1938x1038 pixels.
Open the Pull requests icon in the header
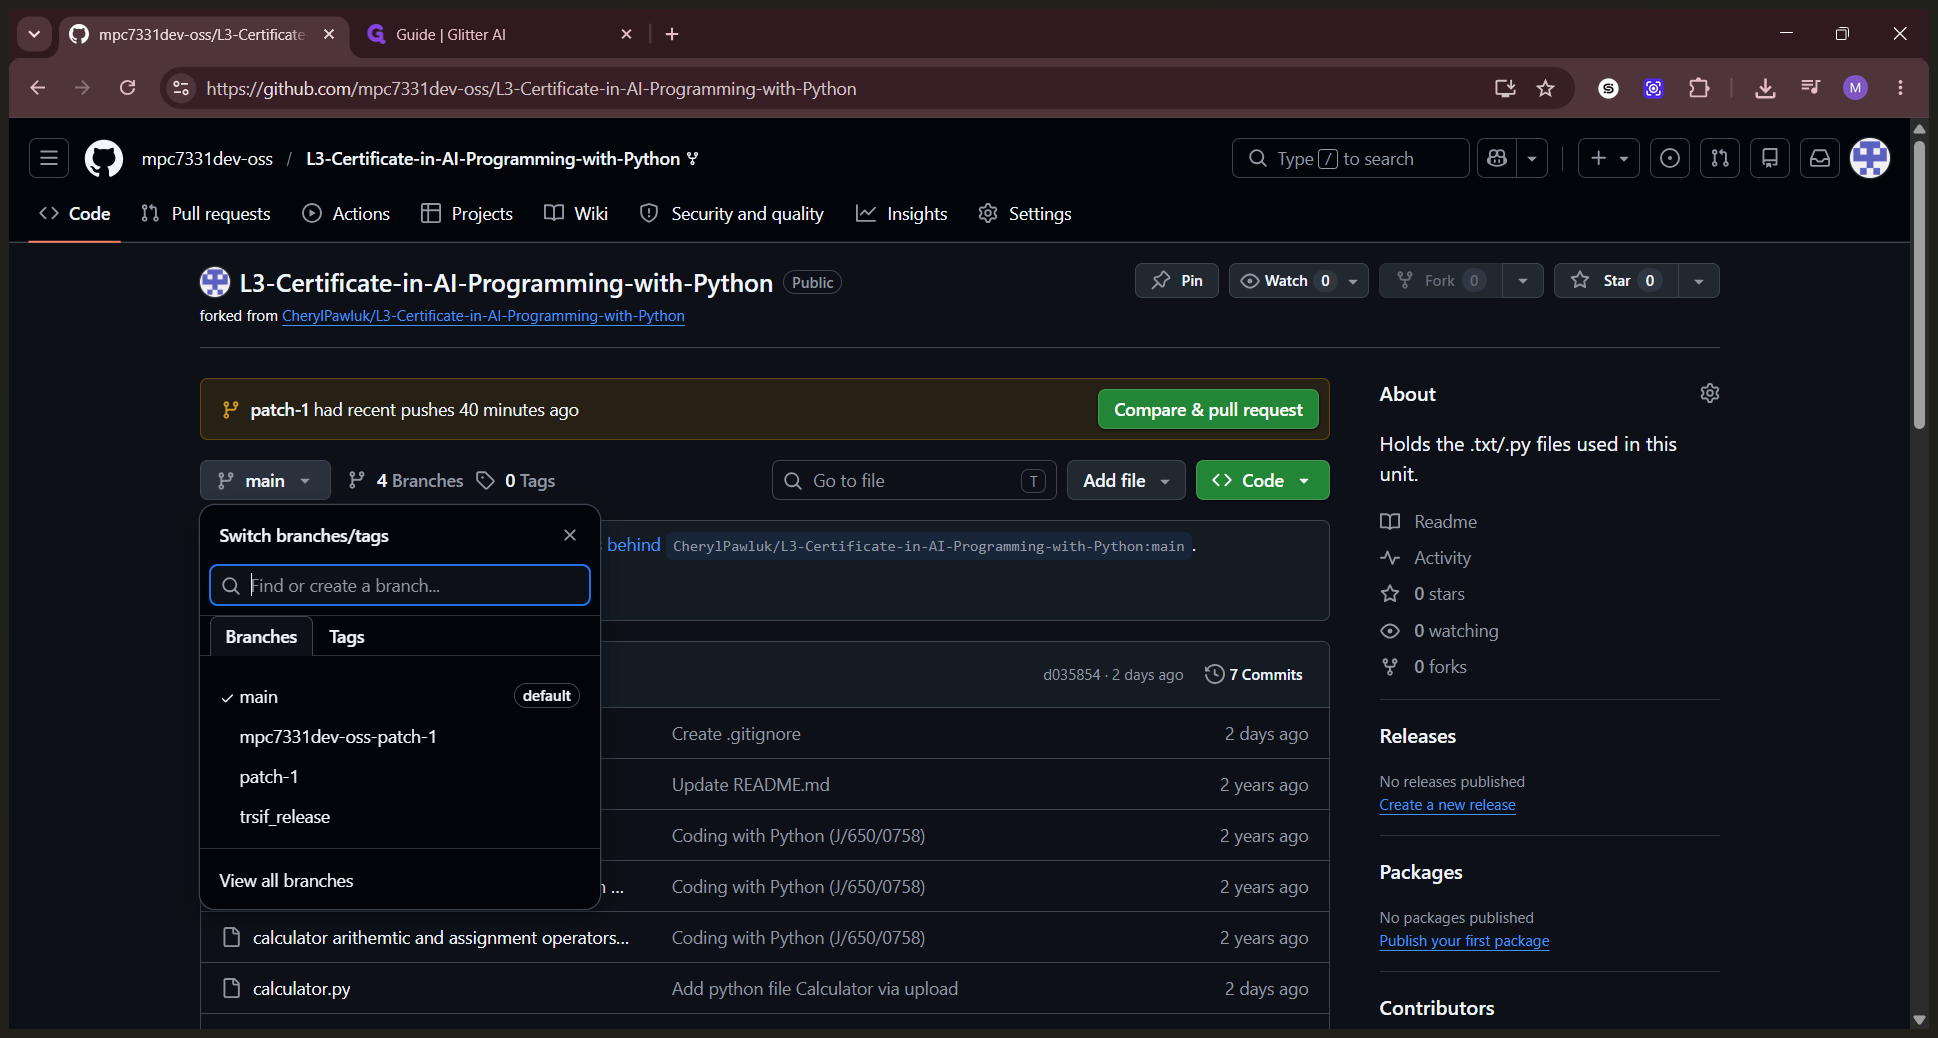pos(1720,158)
